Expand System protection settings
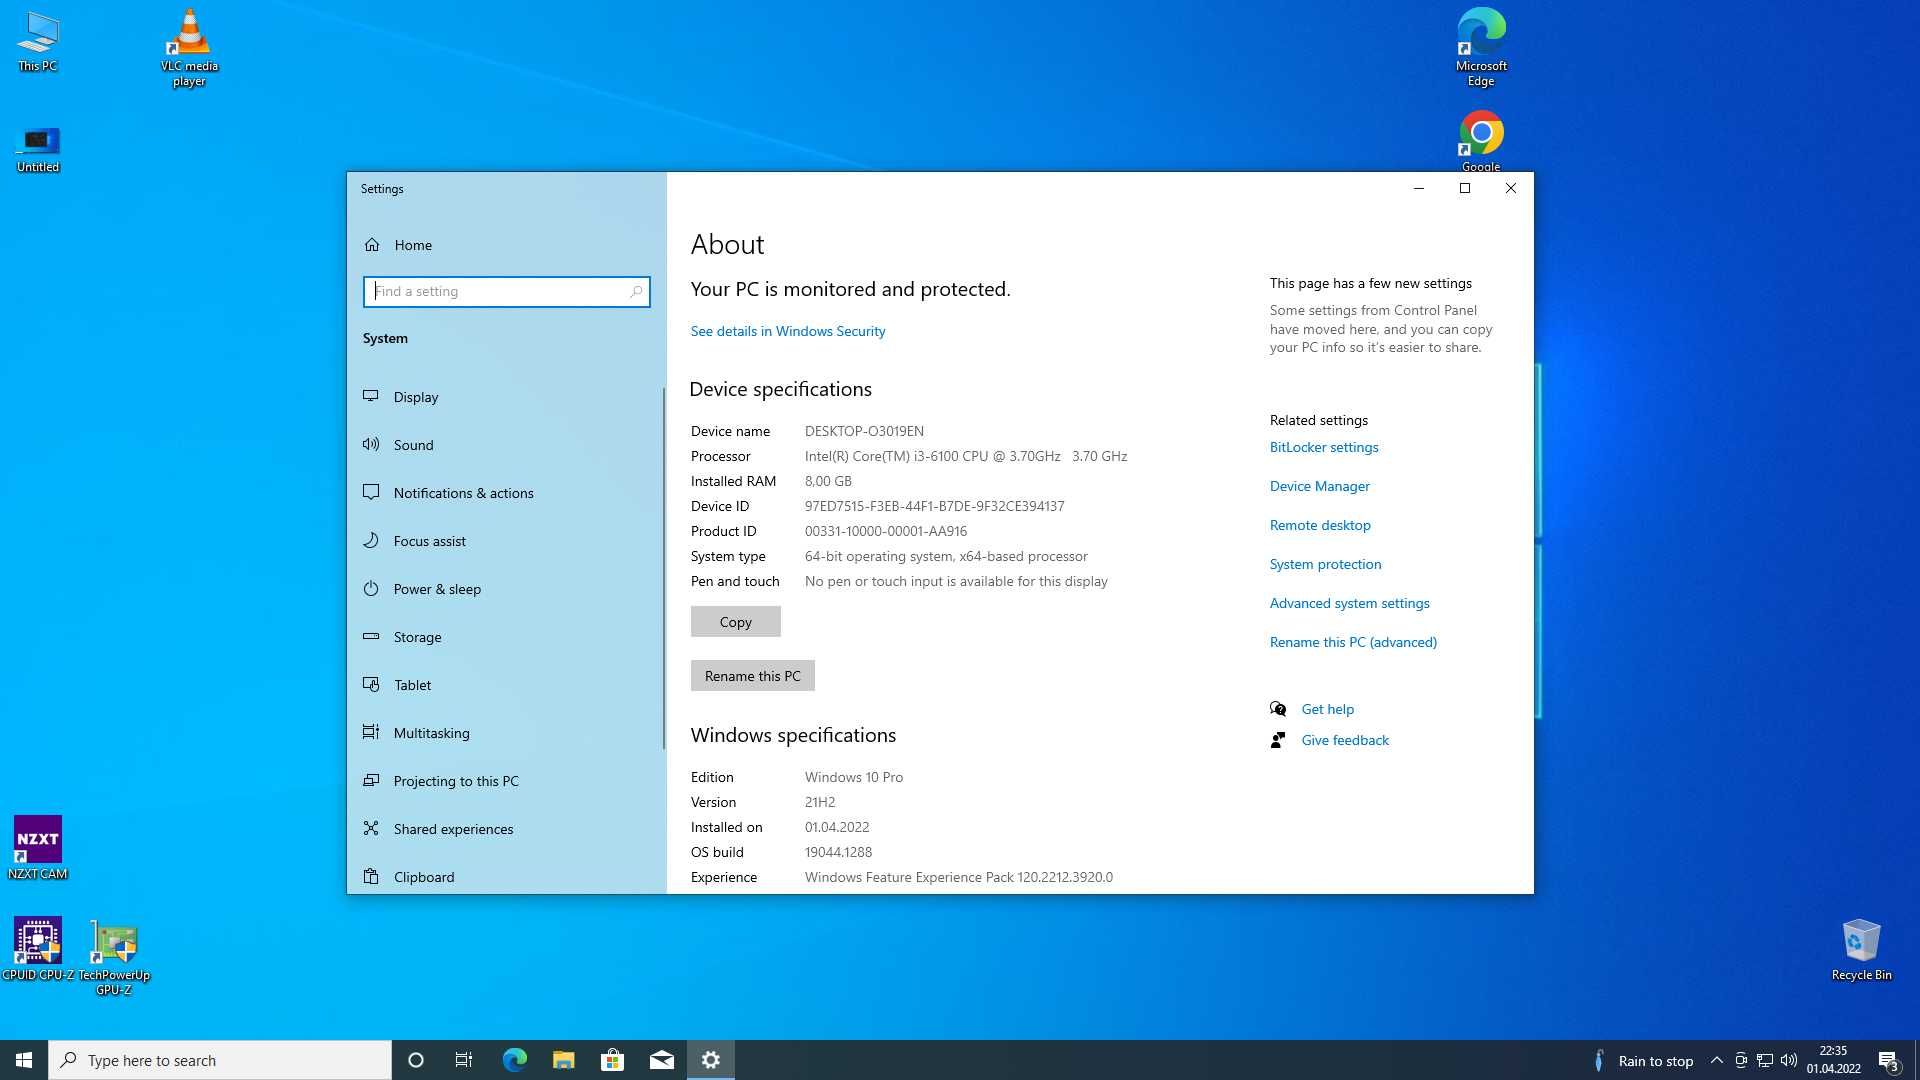1920x1080 pixels. click(x=1325, y=563)
